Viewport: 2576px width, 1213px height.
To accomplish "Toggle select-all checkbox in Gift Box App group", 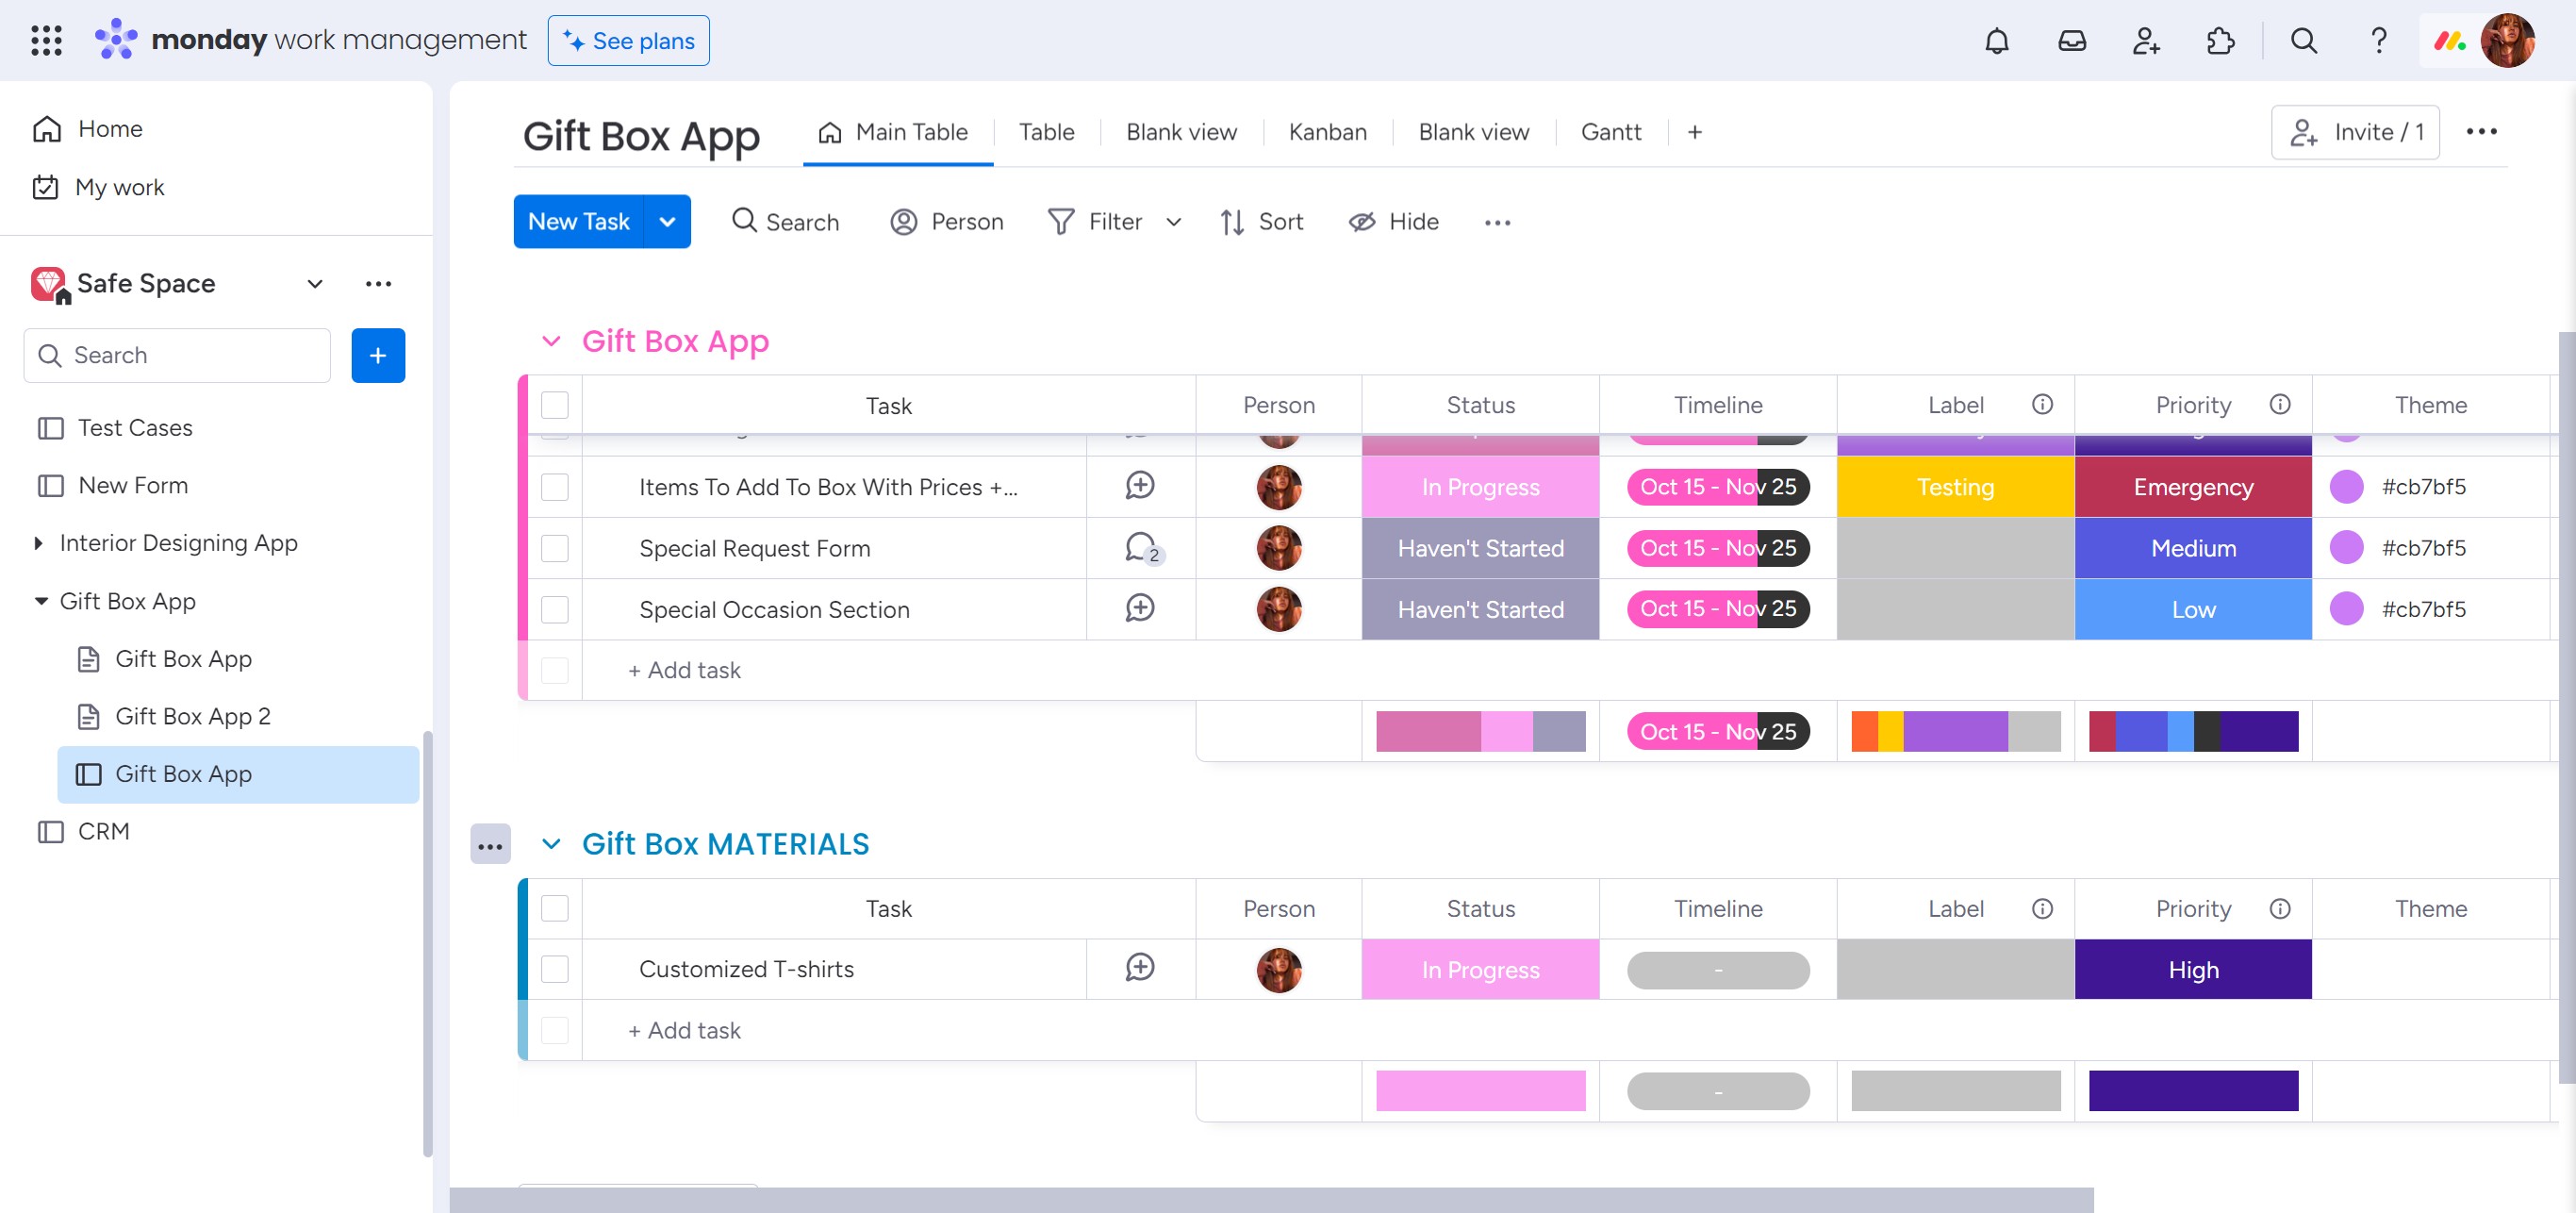I will (555, 405).
